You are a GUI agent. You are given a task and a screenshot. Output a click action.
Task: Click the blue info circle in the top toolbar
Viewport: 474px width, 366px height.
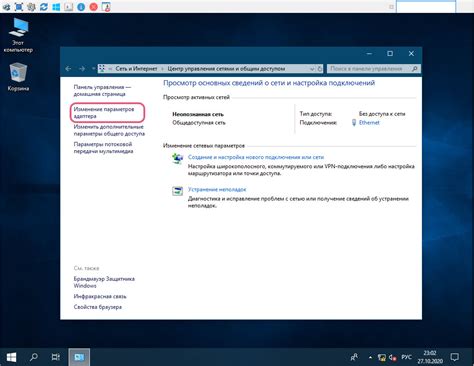coord(81,7)
